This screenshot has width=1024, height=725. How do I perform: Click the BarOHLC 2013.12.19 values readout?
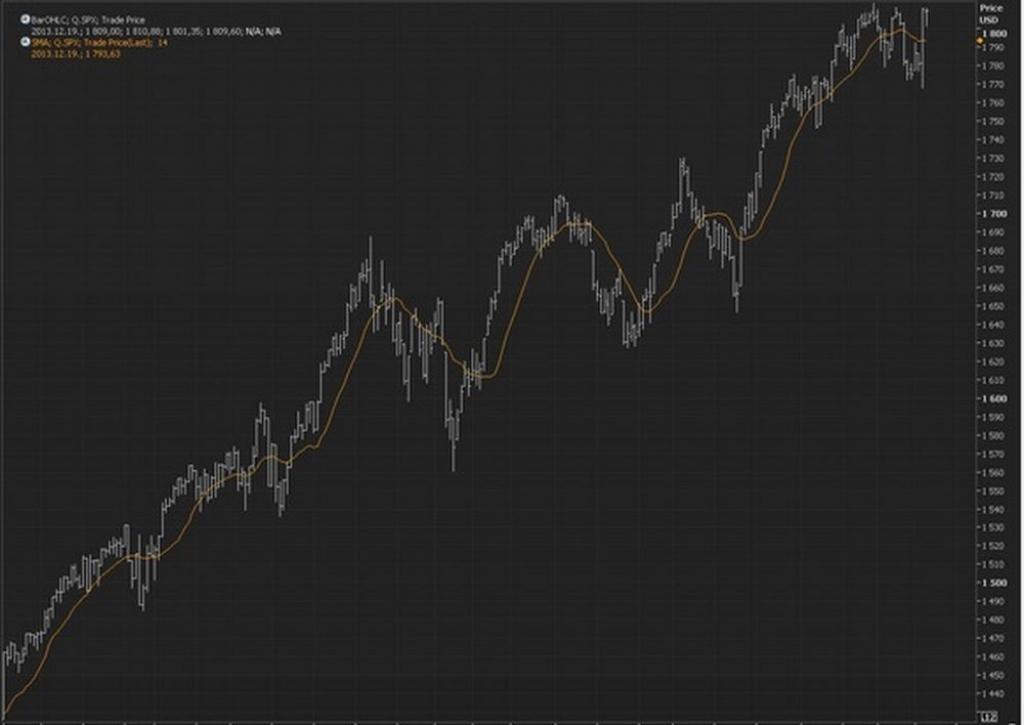[157, 31]
